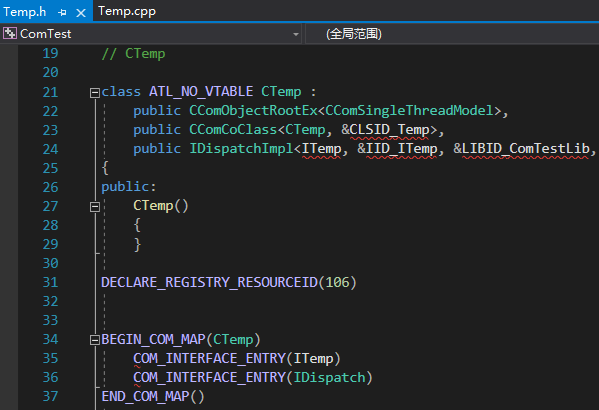Click the 106 resource id value
The height and width of the screenshot is (410, 599).
click(337, 282)
